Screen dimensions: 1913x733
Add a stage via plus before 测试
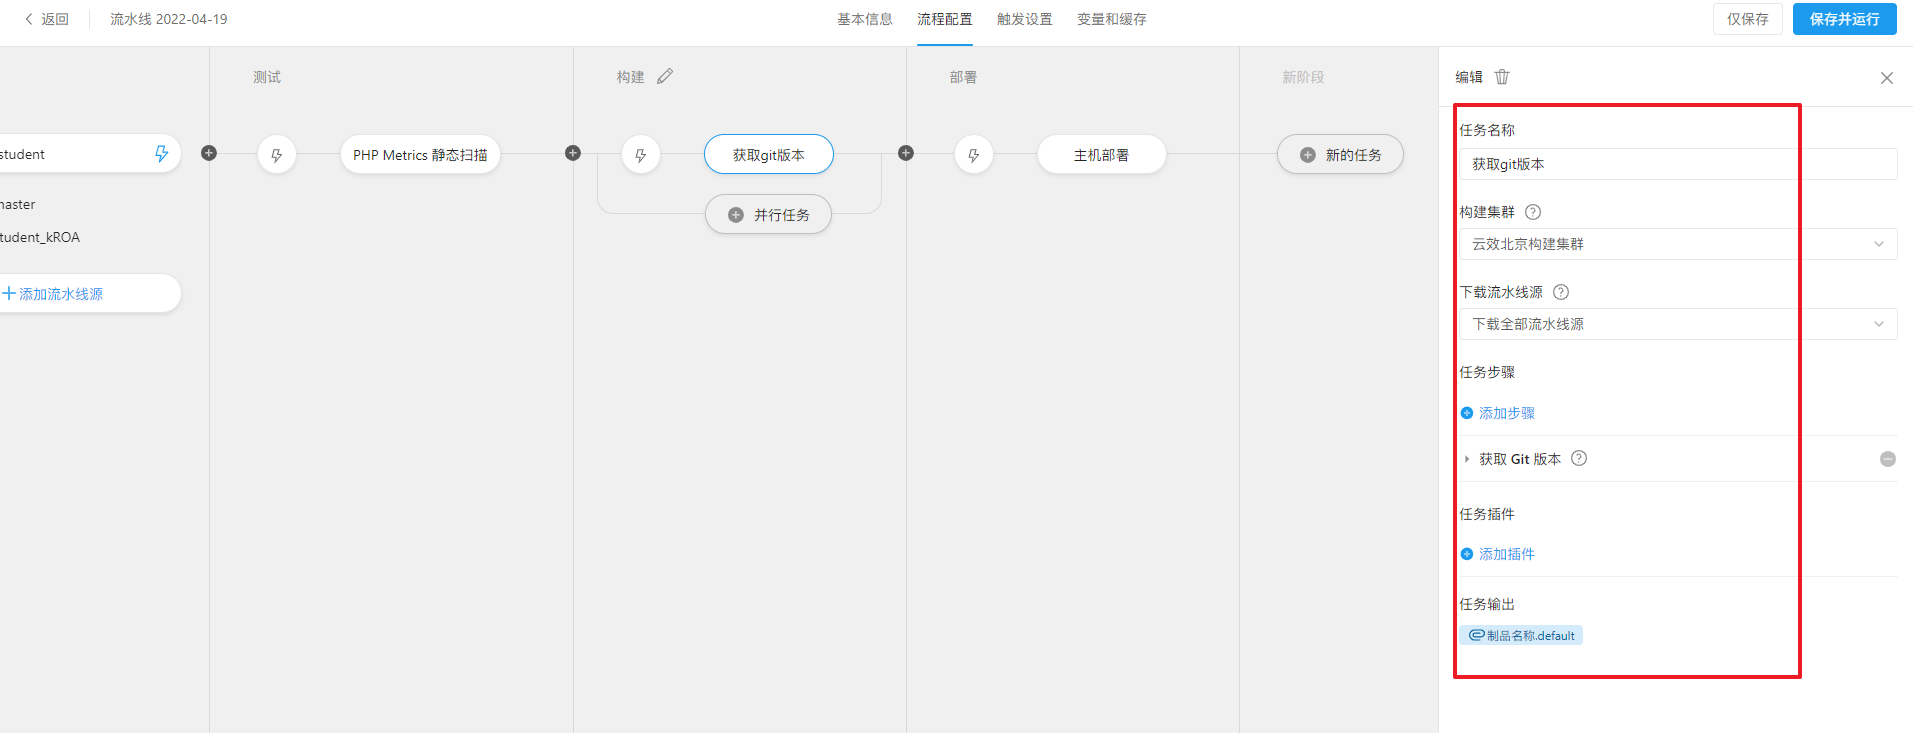coord(209,153)
